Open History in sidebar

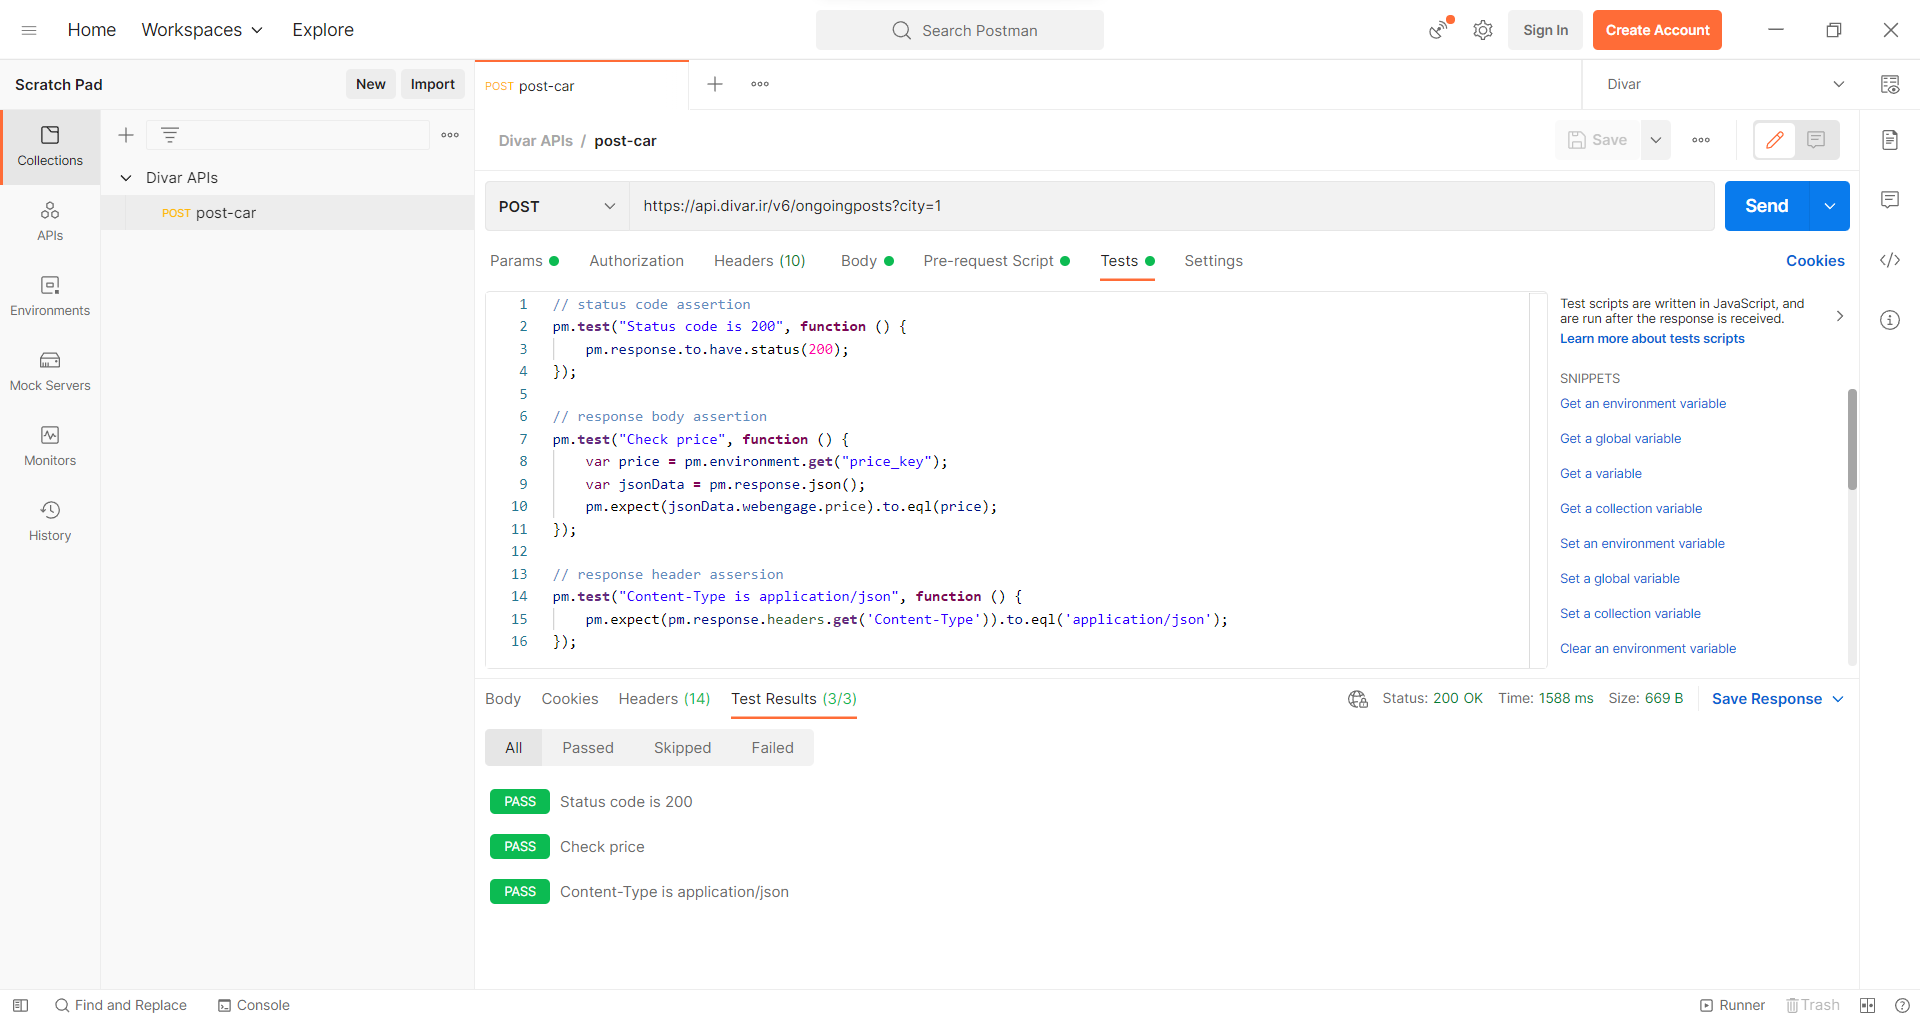50,522
